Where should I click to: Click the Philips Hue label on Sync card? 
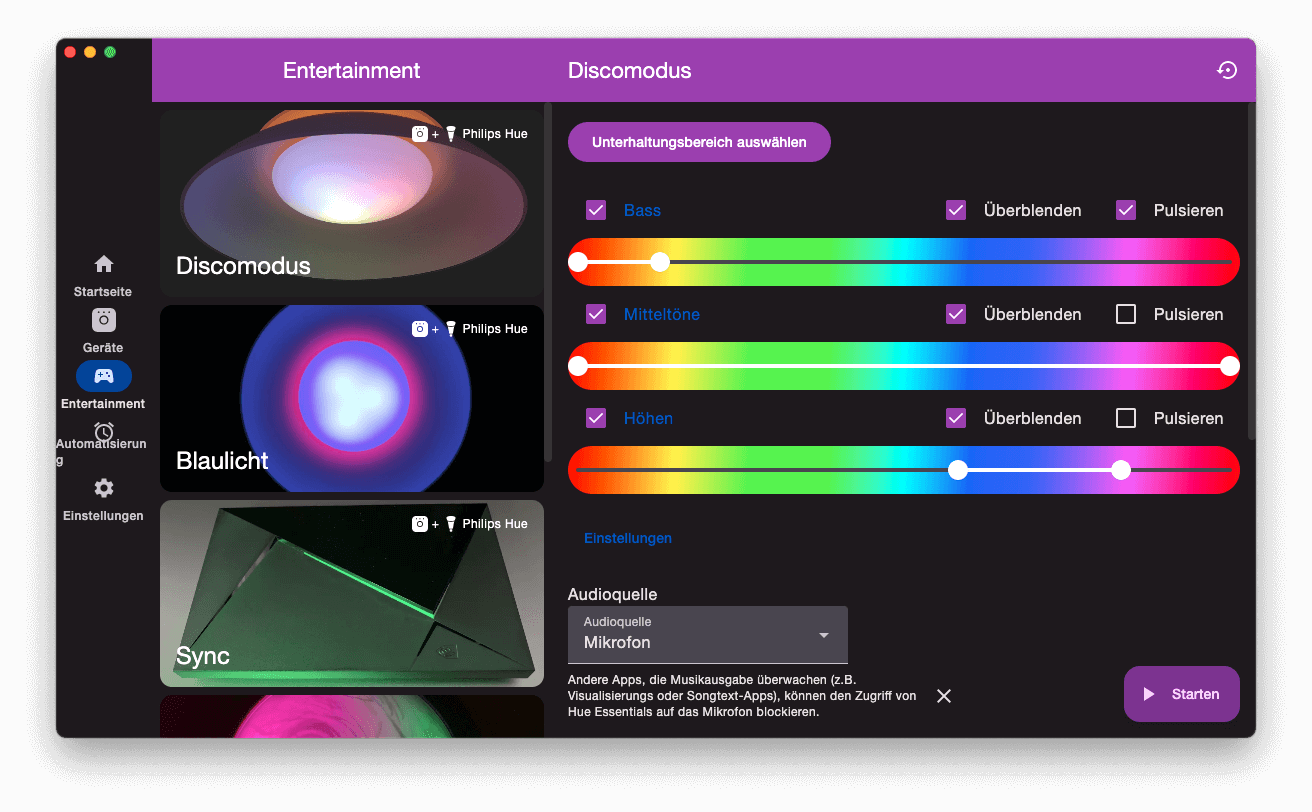click(495, 524)
